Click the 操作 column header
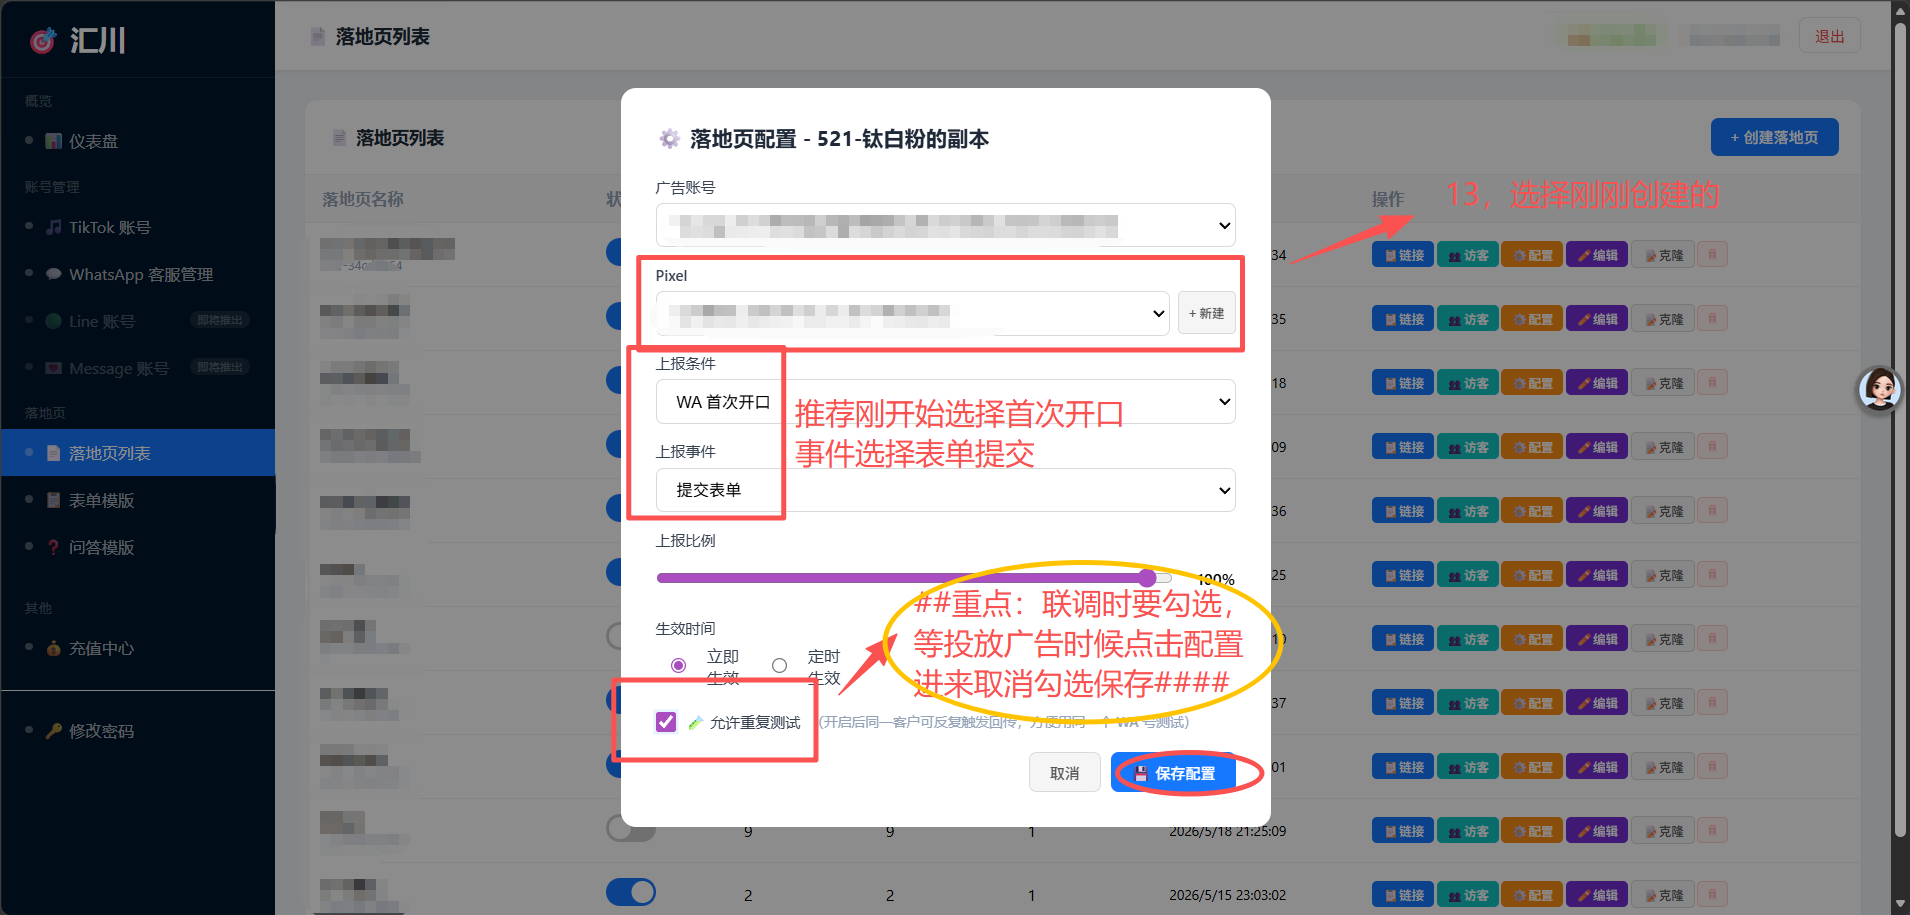Viewport: 1910px width, 915px height. pyautogui.click(x=1387, y=199)
